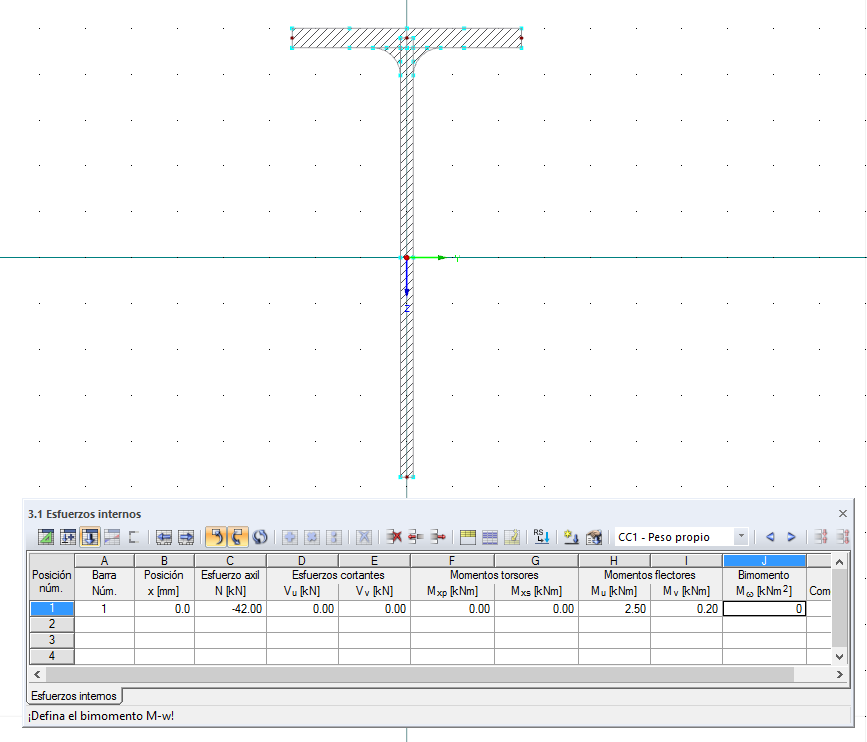Image resolution: width=867 pixels, height=742 pixels.
Task: Click the grayed X table icon
Action: click(364, 537)
